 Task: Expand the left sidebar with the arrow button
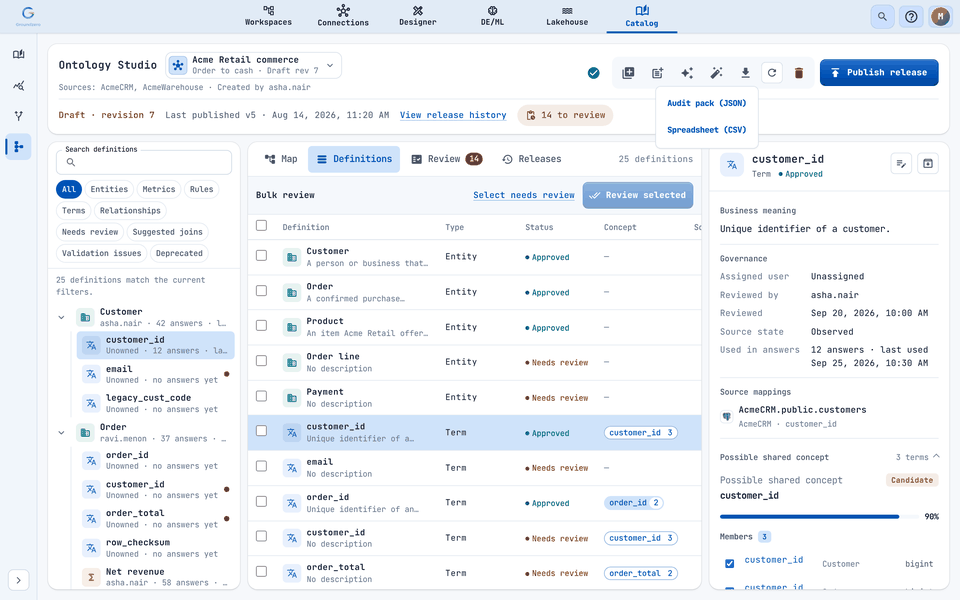click(x=18, y=580)
